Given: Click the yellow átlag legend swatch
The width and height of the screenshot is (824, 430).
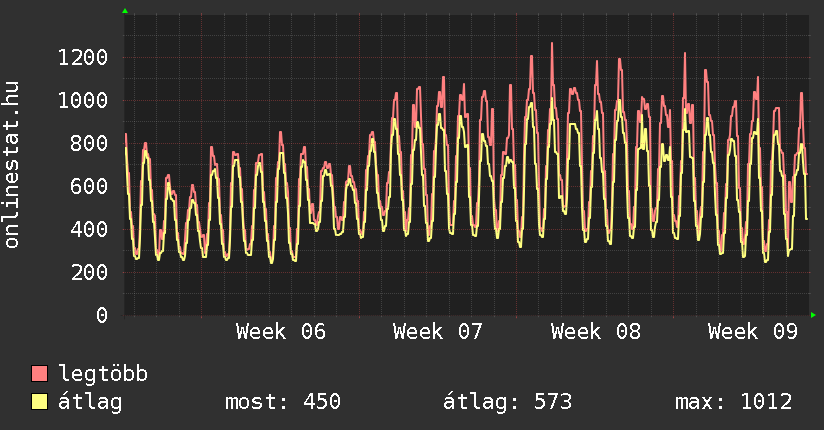Looking at the screenshot, I should (x=40, y=402).
